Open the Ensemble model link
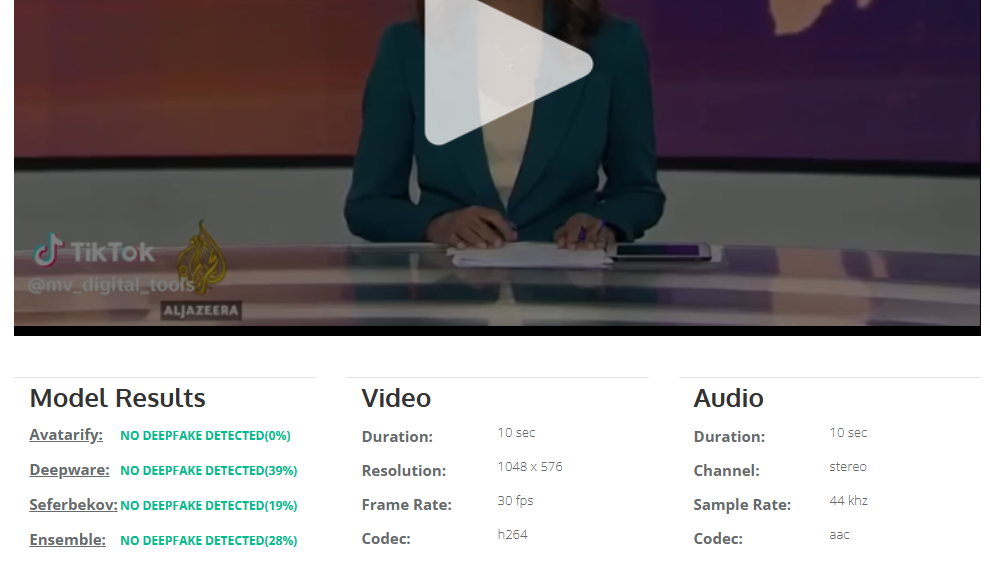 [x=67, y=540]
